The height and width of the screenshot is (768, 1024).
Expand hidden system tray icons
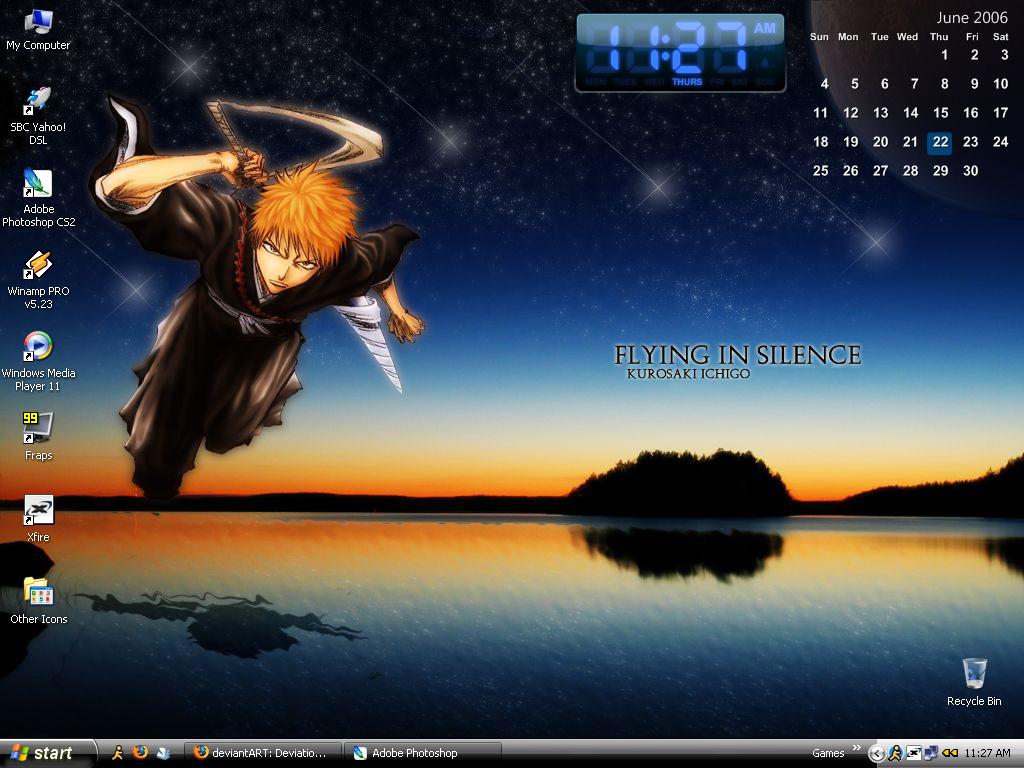[877, 754]
